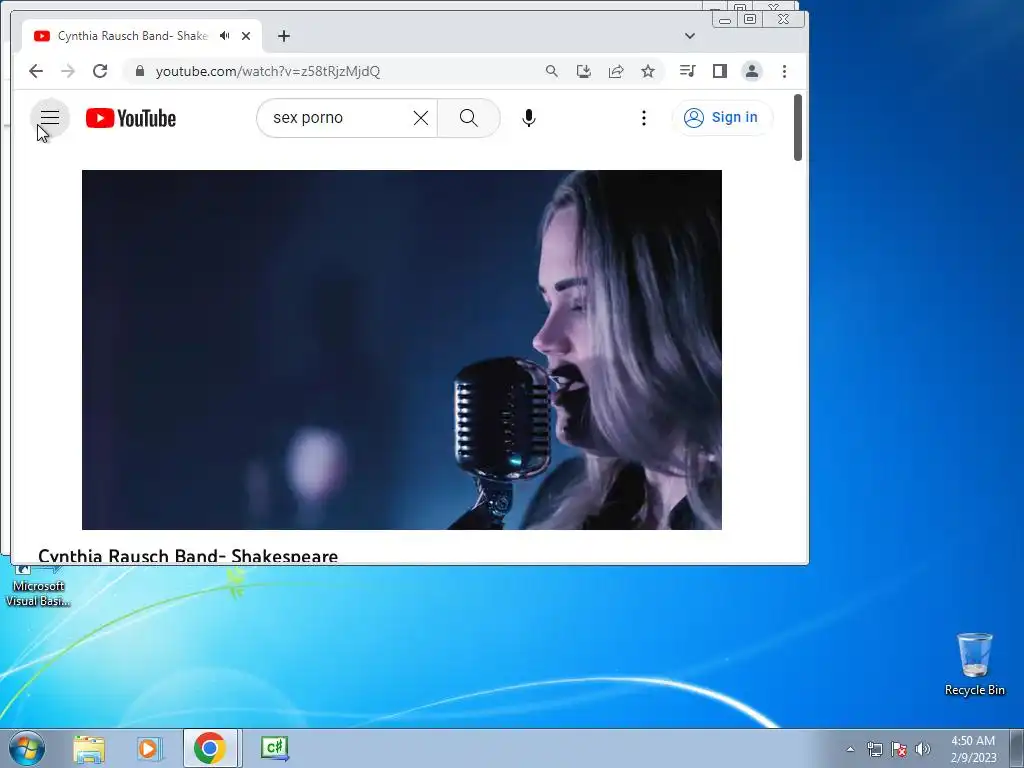The width and height of the screenshot is (1024, 768).
Task: Open YouTube settings three-dot menu
Action: click(x=644, y=118)
